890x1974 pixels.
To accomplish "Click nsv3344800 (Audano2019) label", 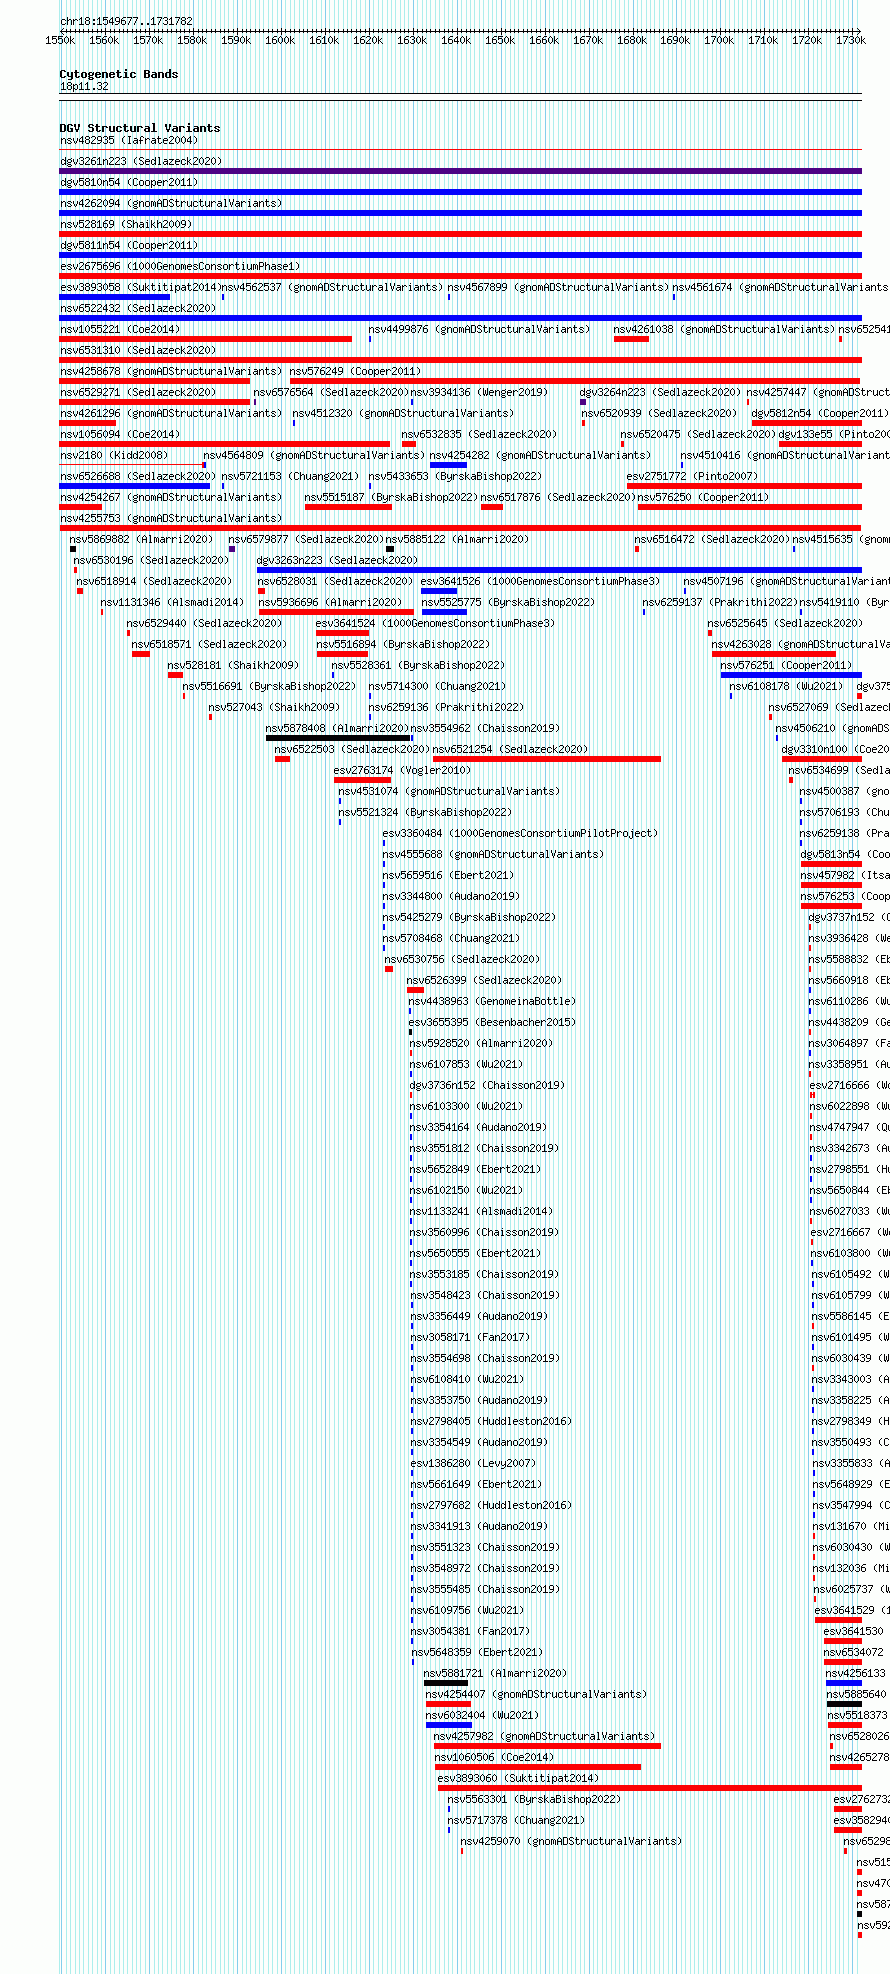I will pos(451,896).
